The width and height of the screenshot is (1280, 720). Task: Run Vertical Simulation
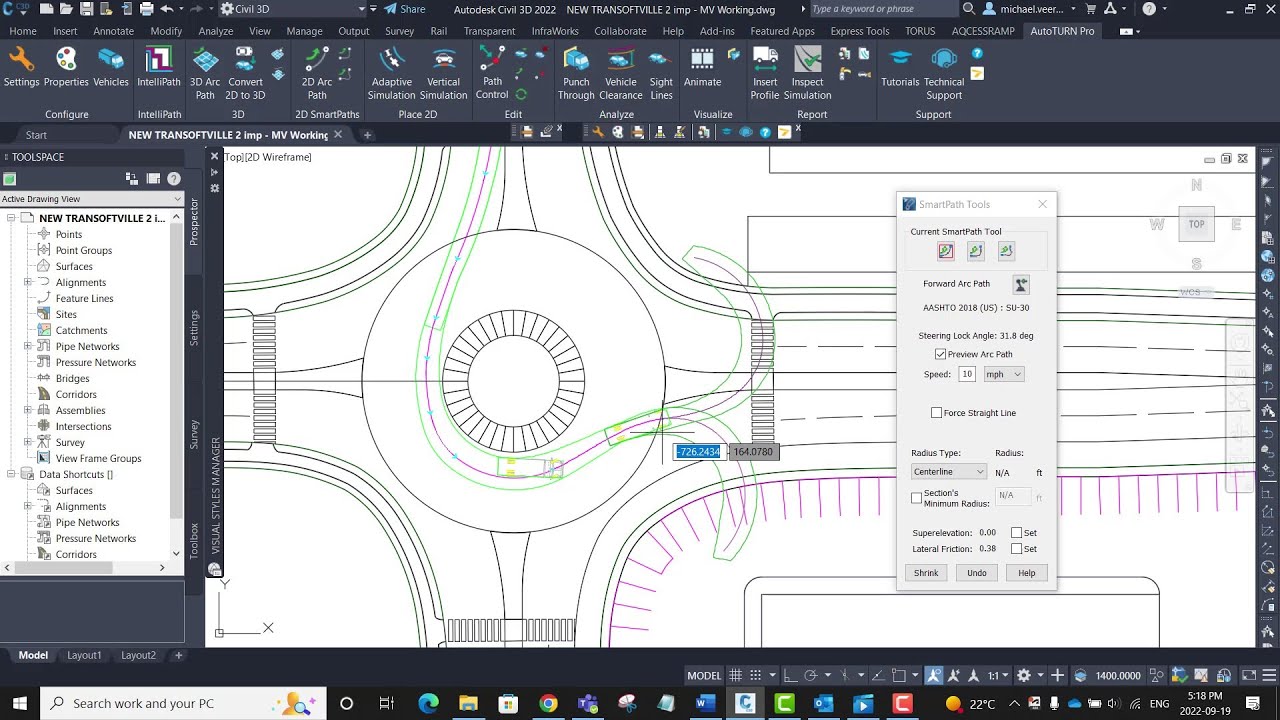444,74
